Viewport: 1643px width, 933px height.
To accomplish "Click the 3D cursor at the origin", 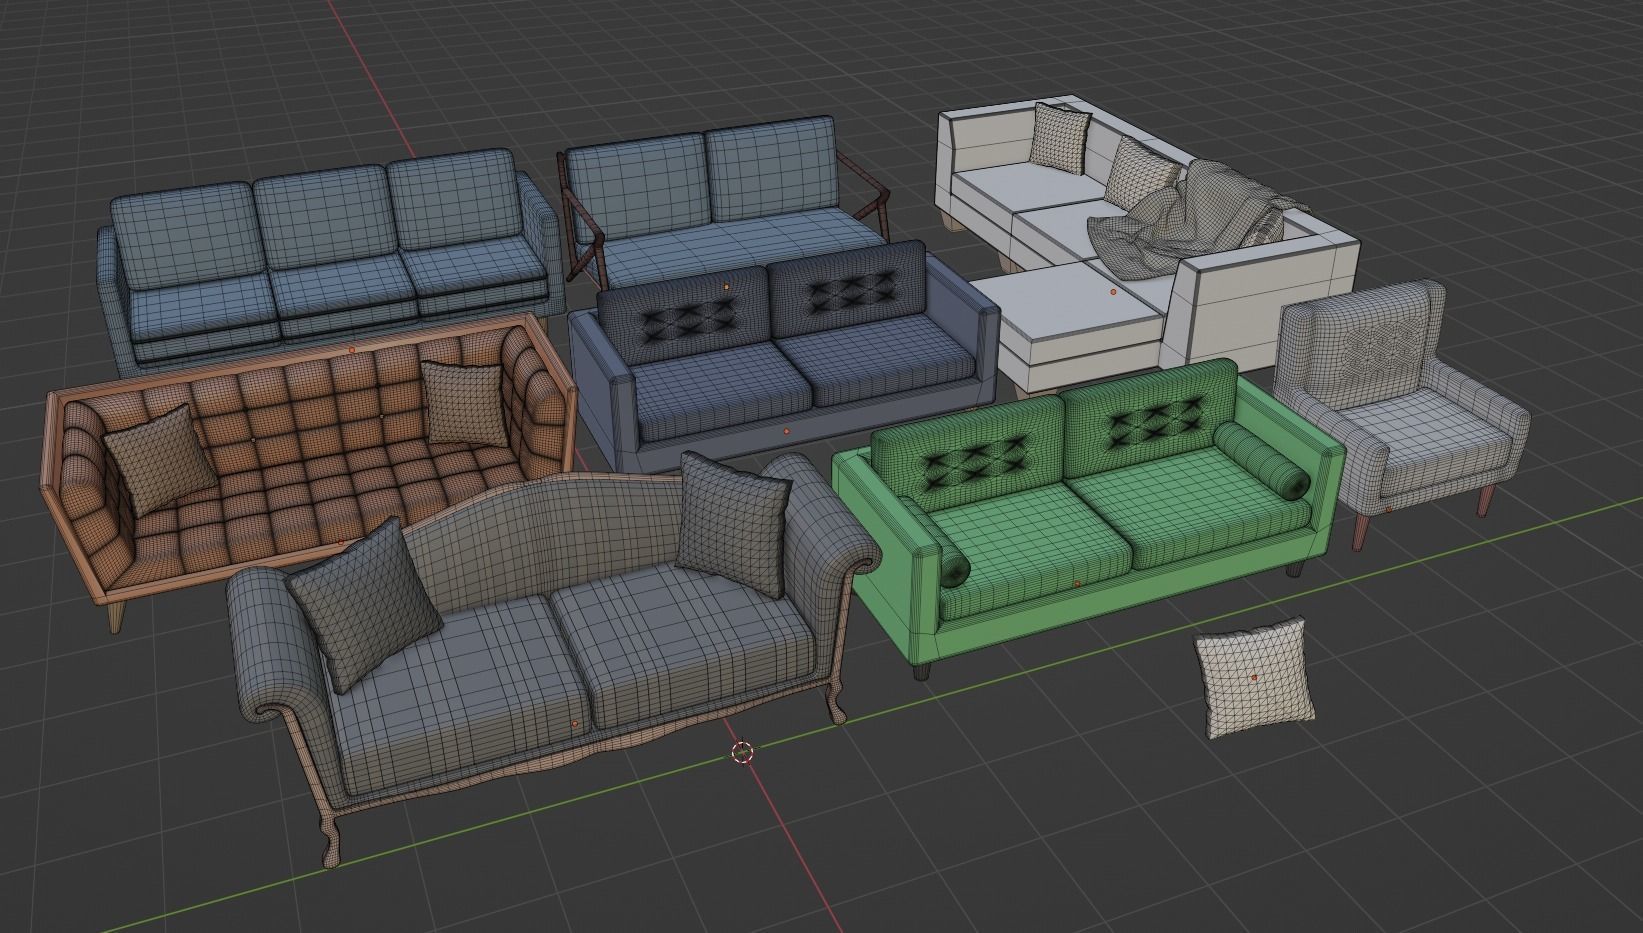I will click(742, 752).
